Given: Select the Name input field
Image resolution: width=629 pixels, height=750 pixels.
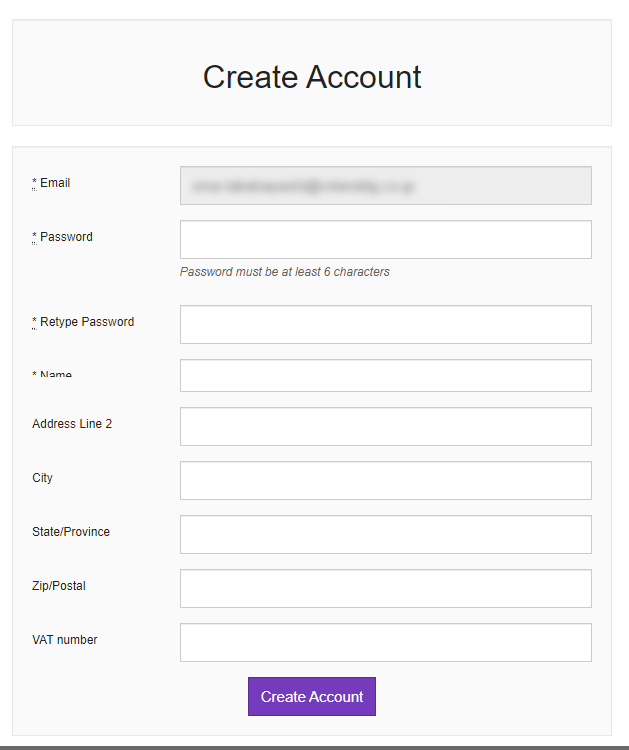Looking at the screenshot, I should (385, 376).
